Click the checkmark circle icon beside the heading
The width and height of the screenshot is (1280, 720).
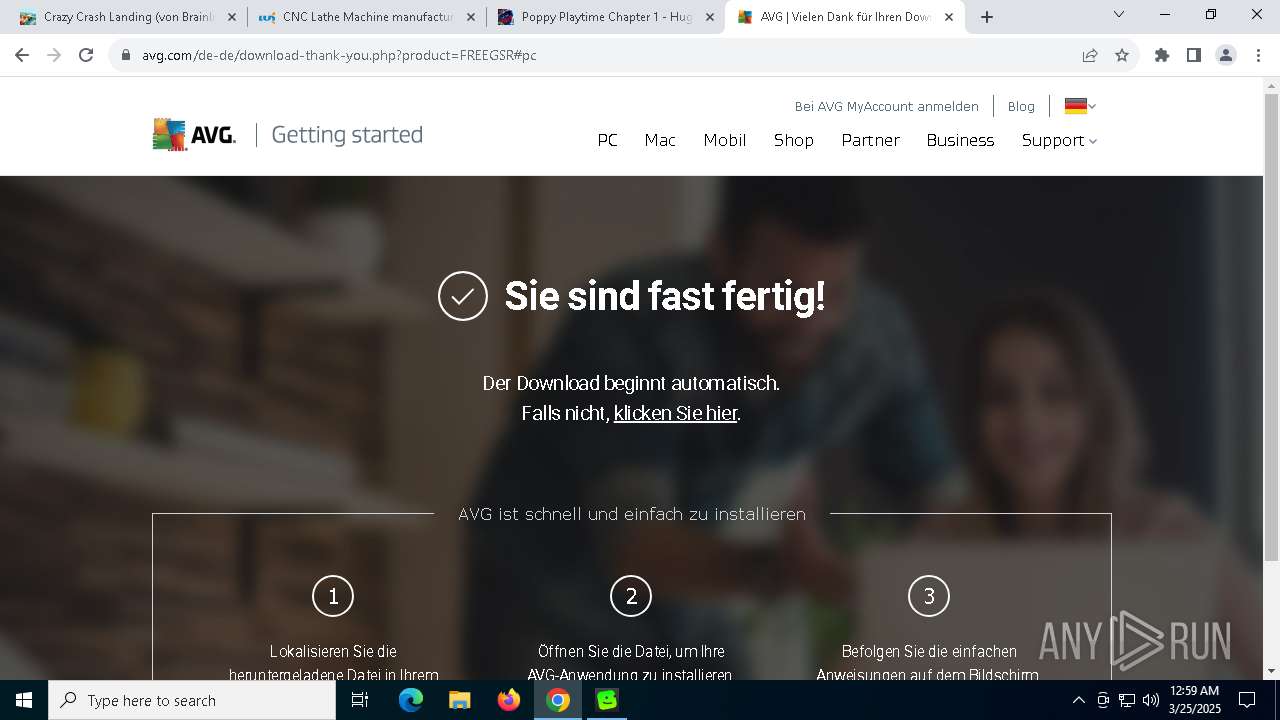pos(463,296)
